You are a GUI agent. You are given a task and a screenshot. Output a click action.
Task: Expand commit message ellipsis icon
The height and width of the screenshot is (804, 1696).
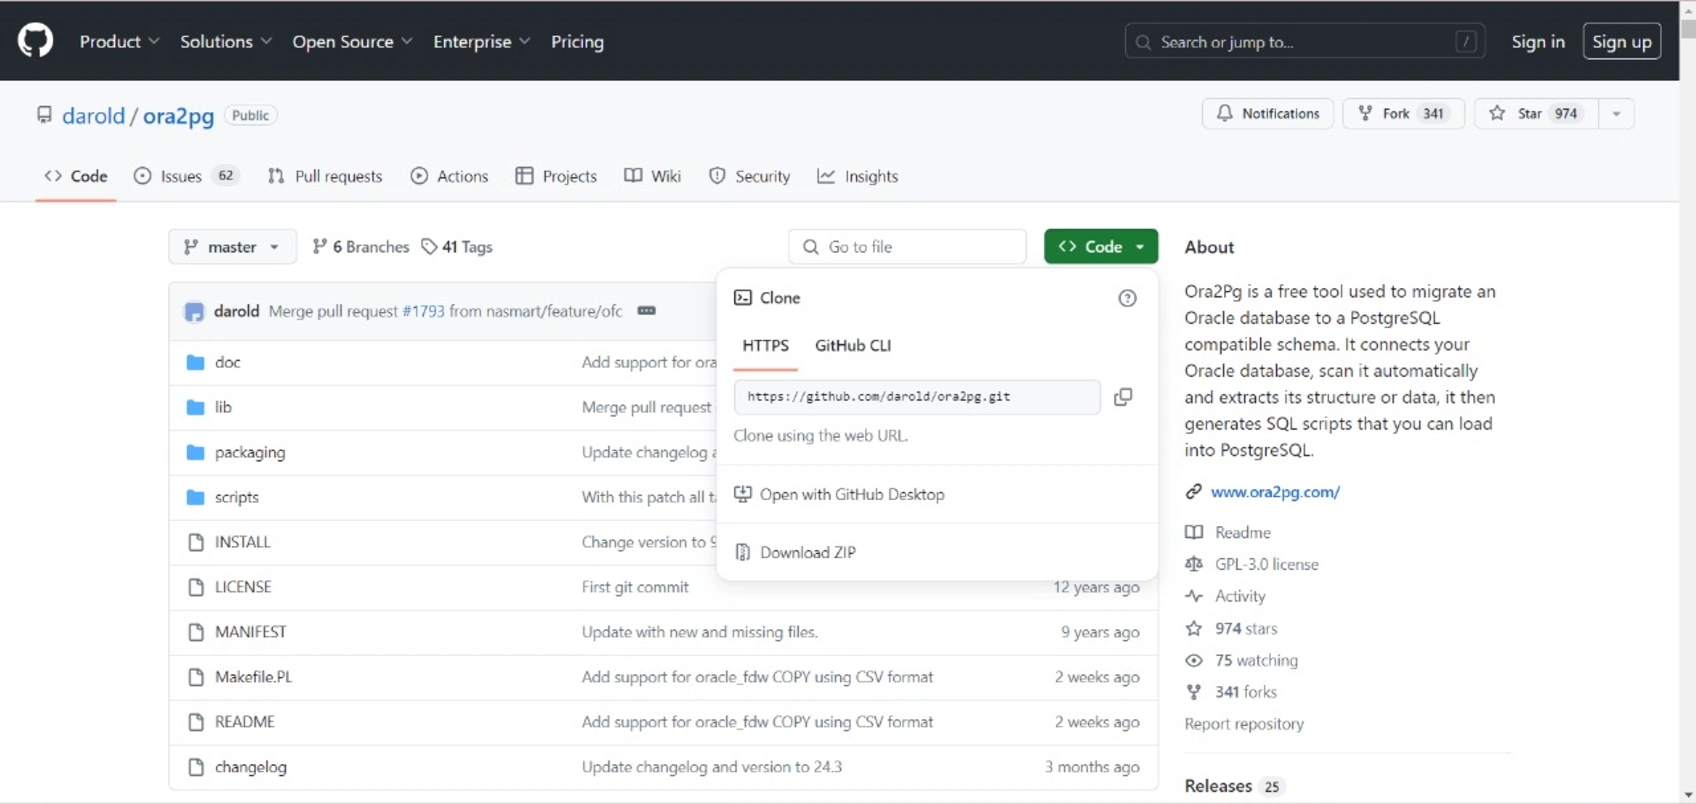(647, 311)
